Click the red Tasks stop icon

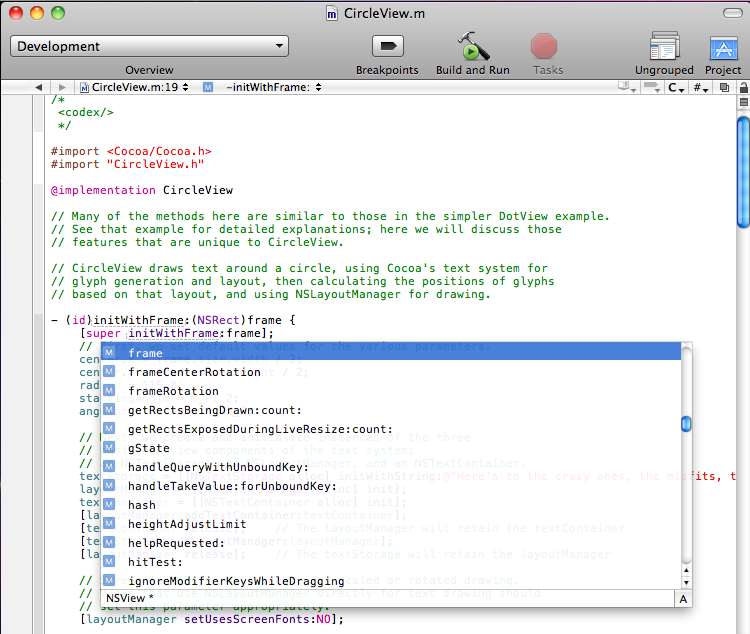click(x=544, y=46)
